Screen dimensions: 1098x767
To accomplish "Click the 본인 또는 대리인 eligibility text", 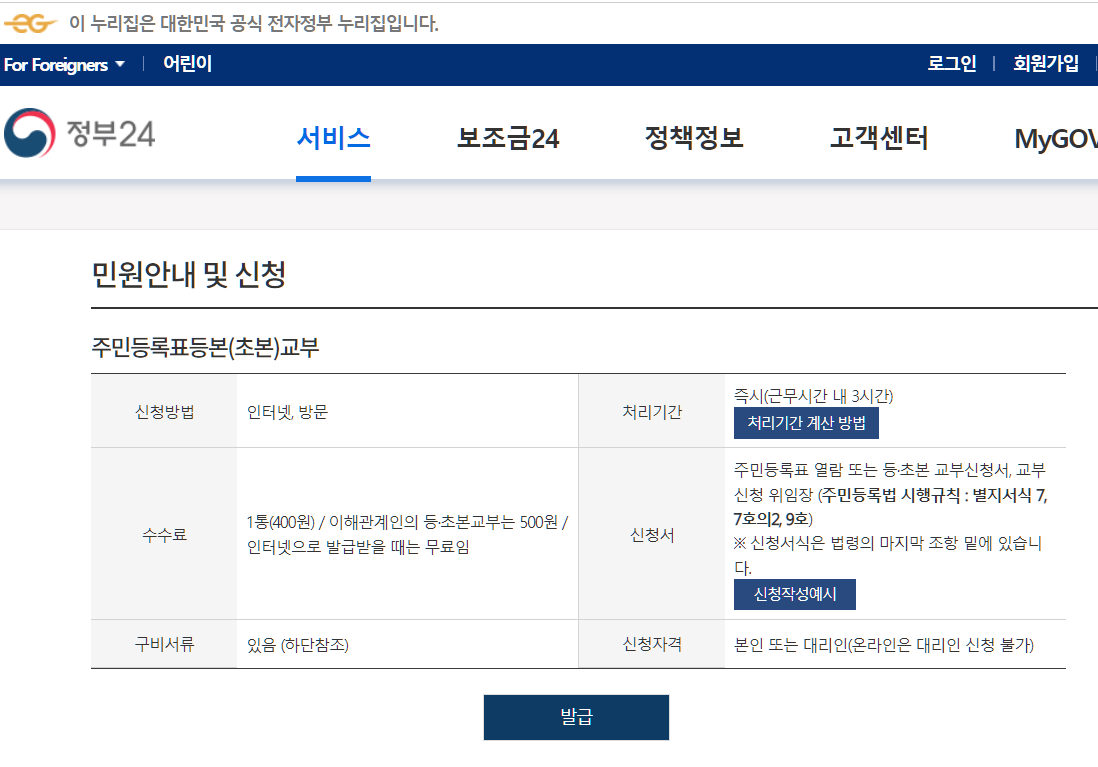I will 884,644.
